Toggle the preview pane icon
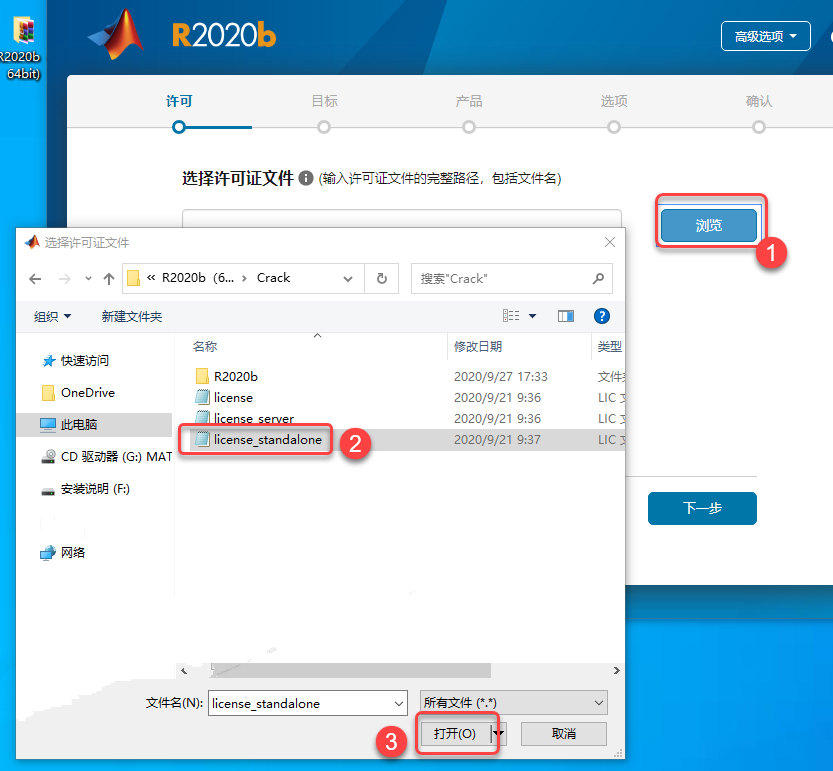 [566, 316]
